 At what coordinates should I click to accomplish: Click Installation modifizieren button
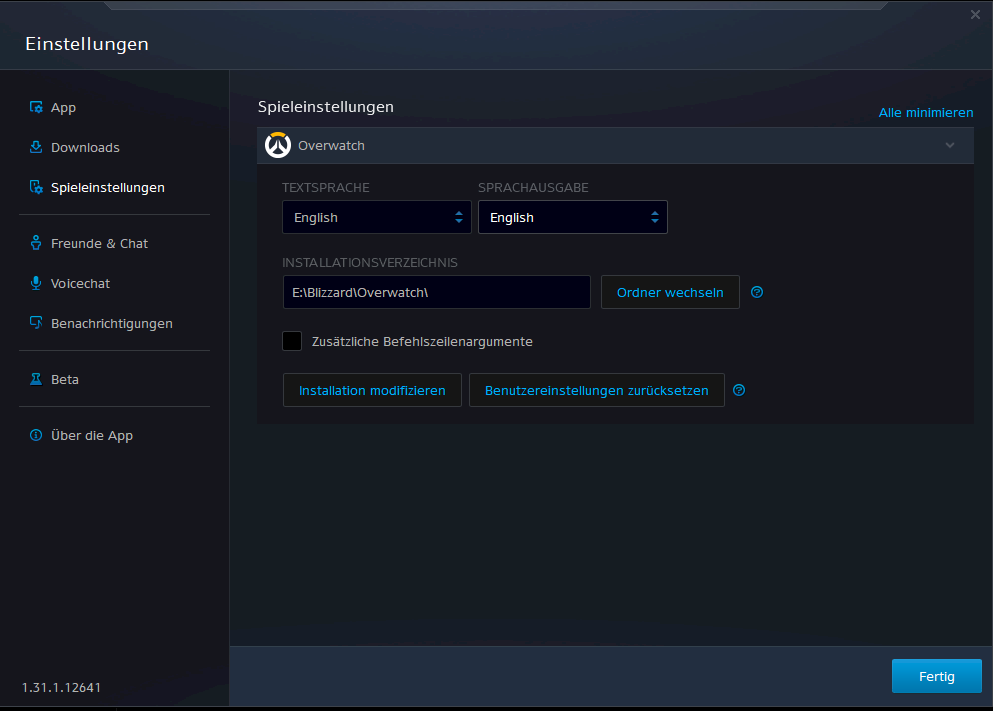[x=372, y=390]
